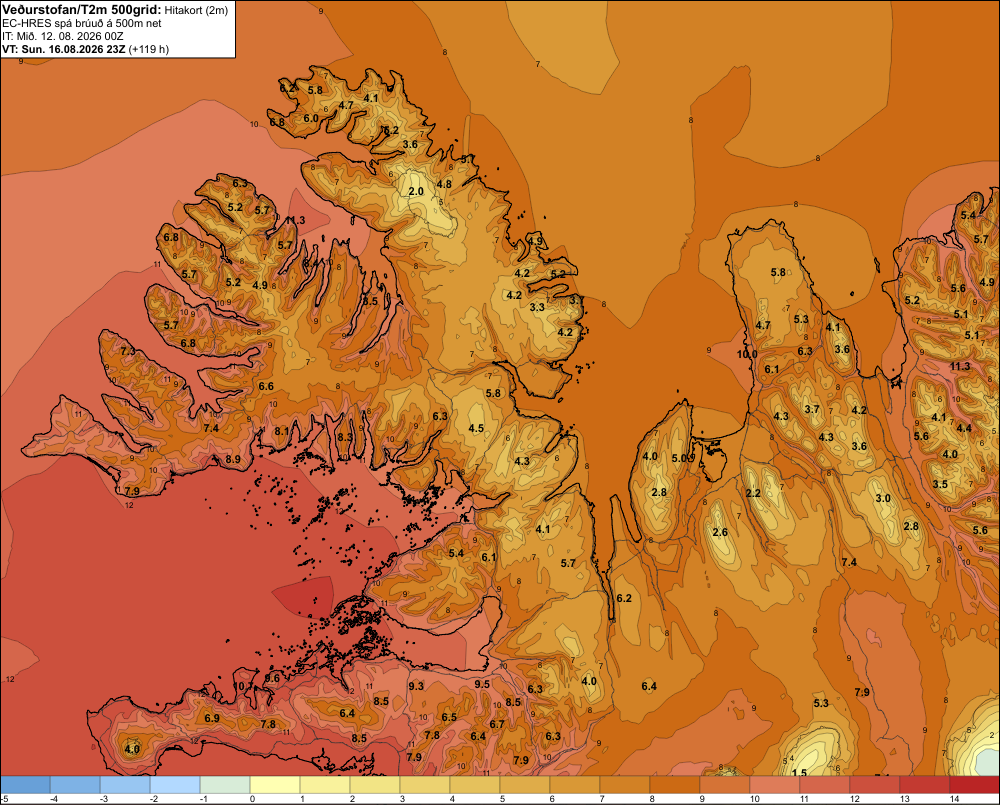Select the blue legend swatch between -5 and -4

click(x=26, y=785)
